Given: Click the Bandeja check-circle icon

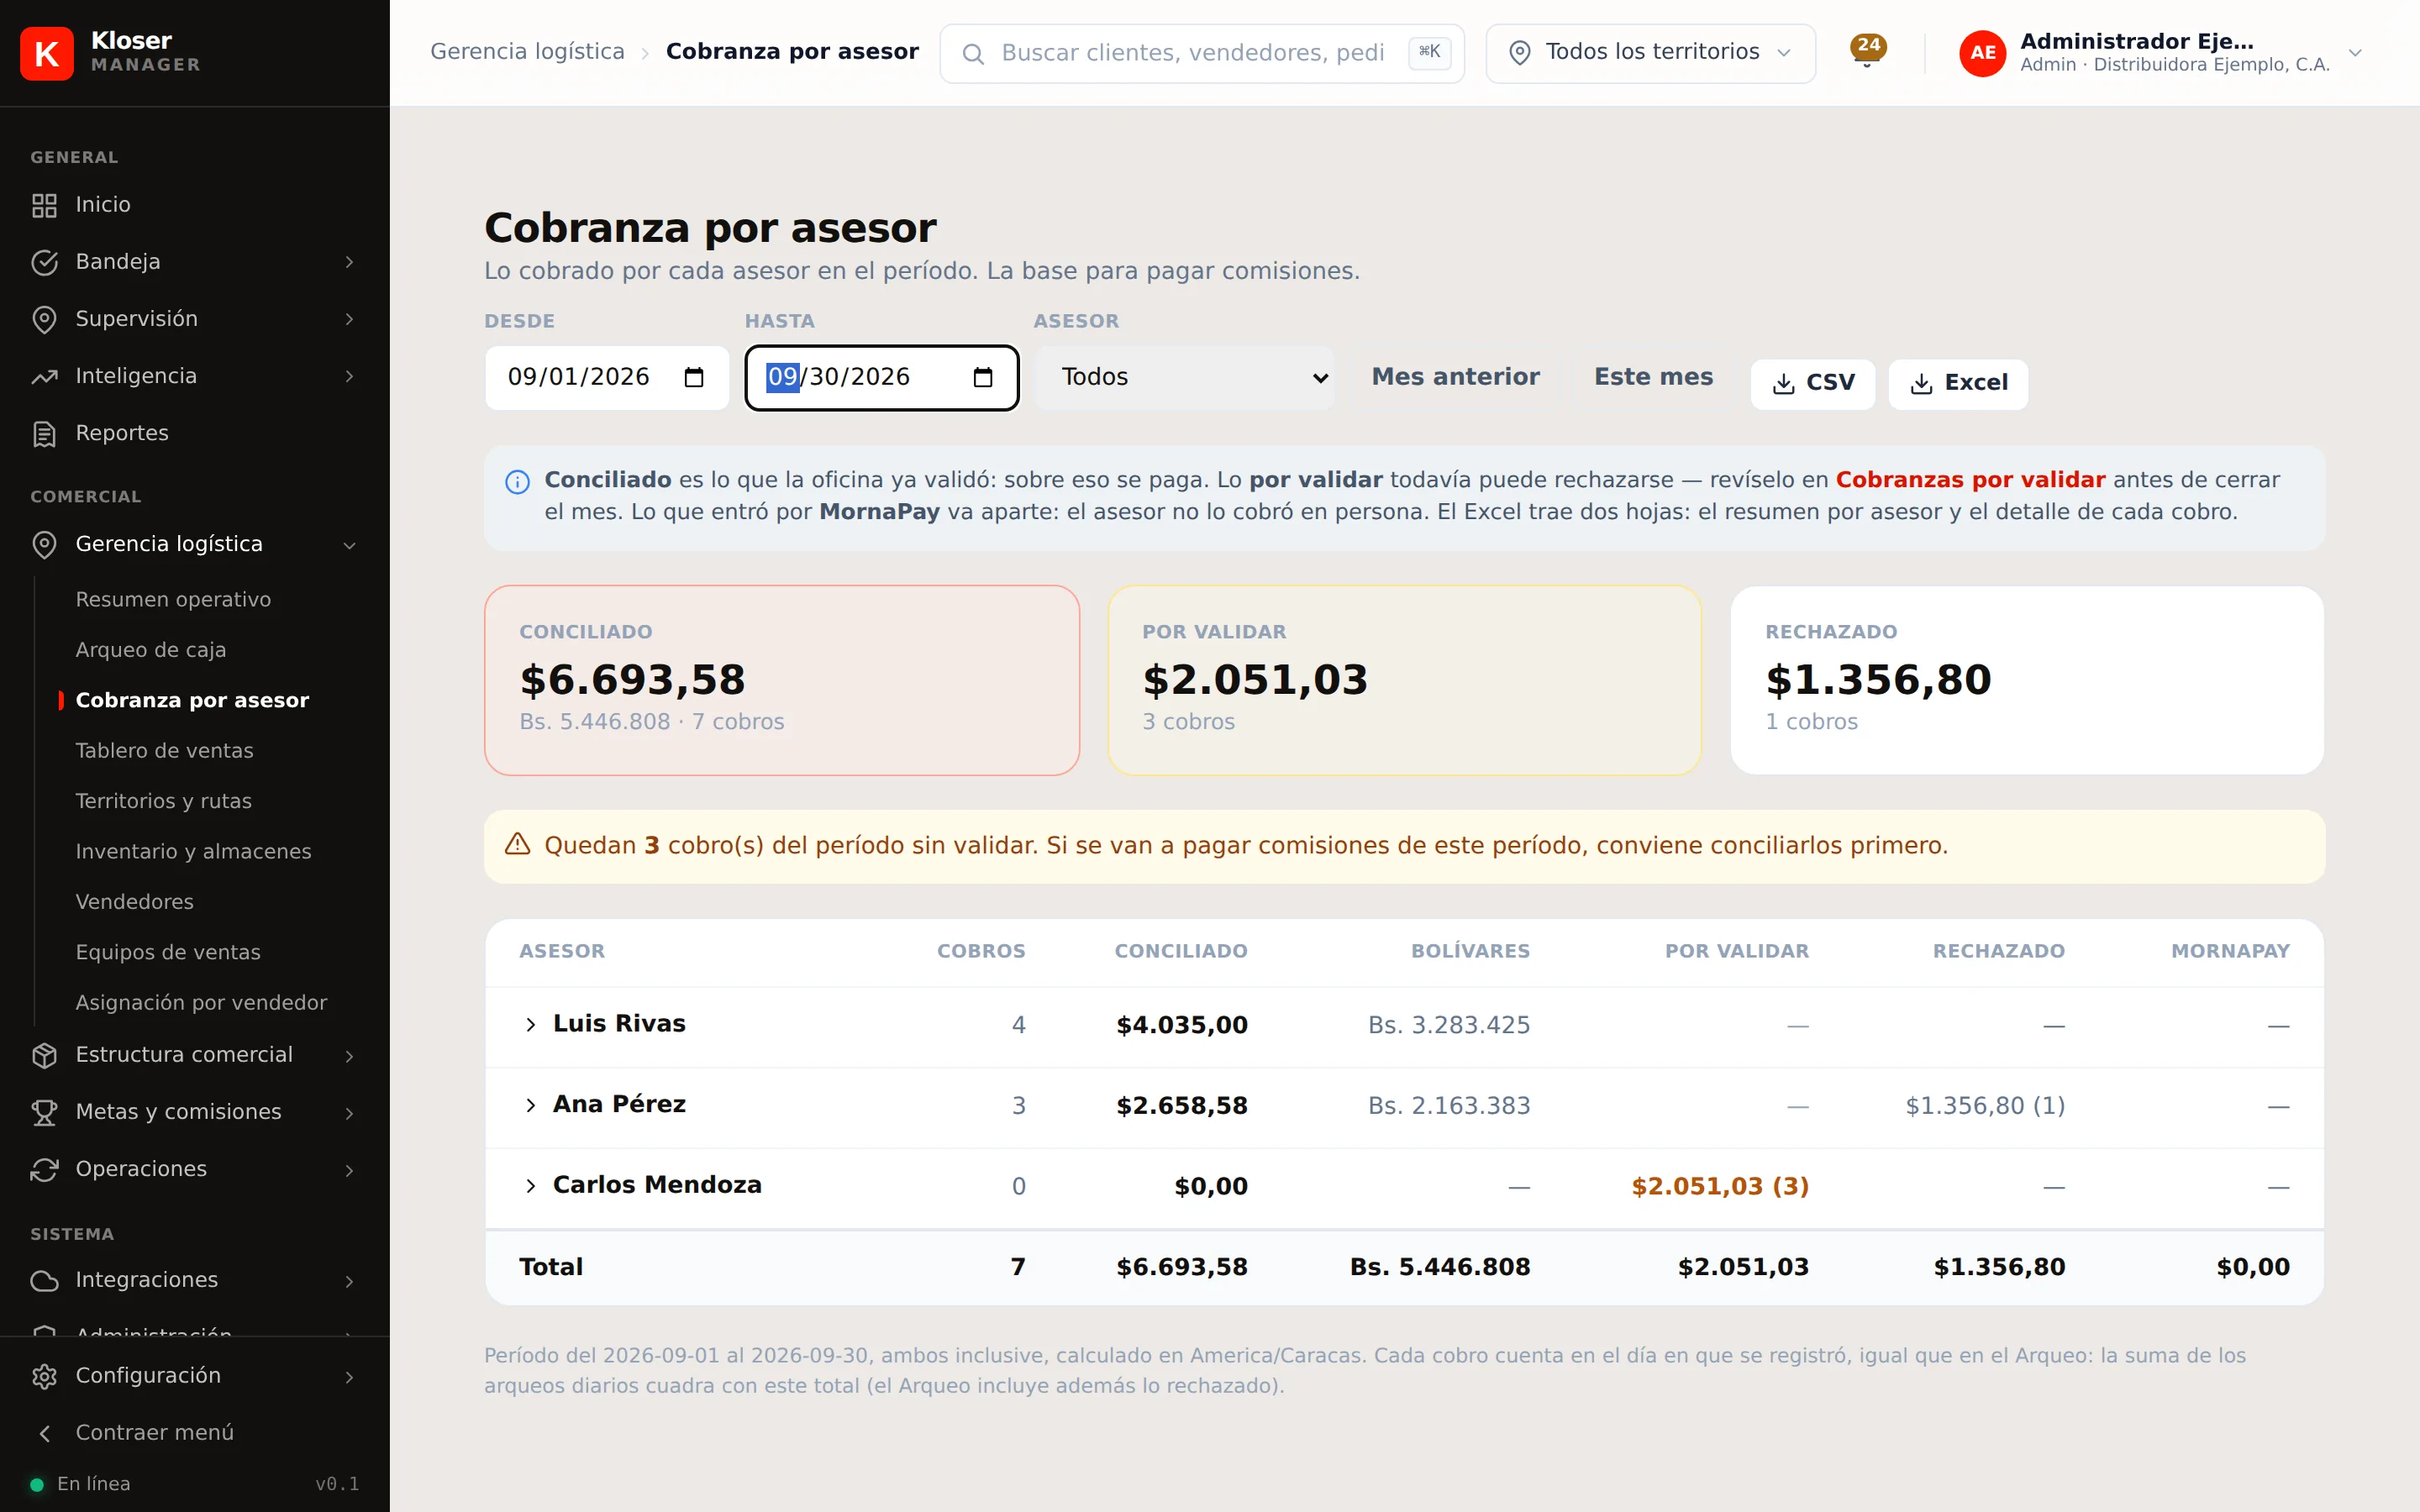Looking at the screenshot, I should click(44, 262).
